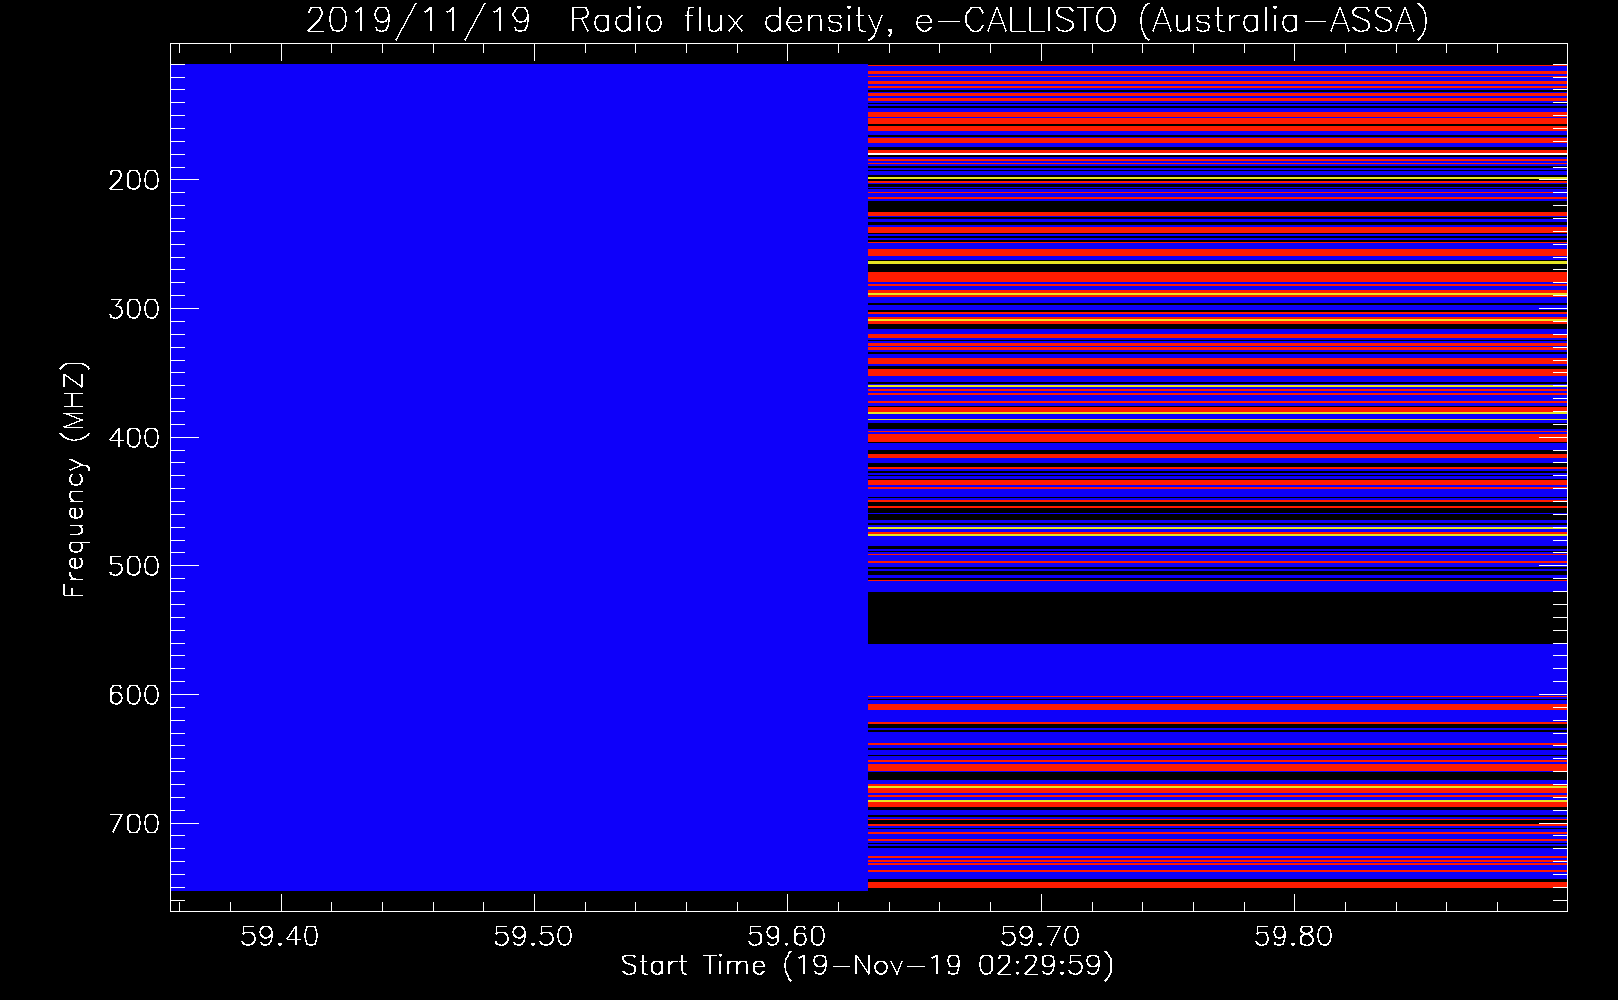Click the solid blue band just above 600 MHz
This screenshot has width=1618, height=1000.
pos(1216,669)
